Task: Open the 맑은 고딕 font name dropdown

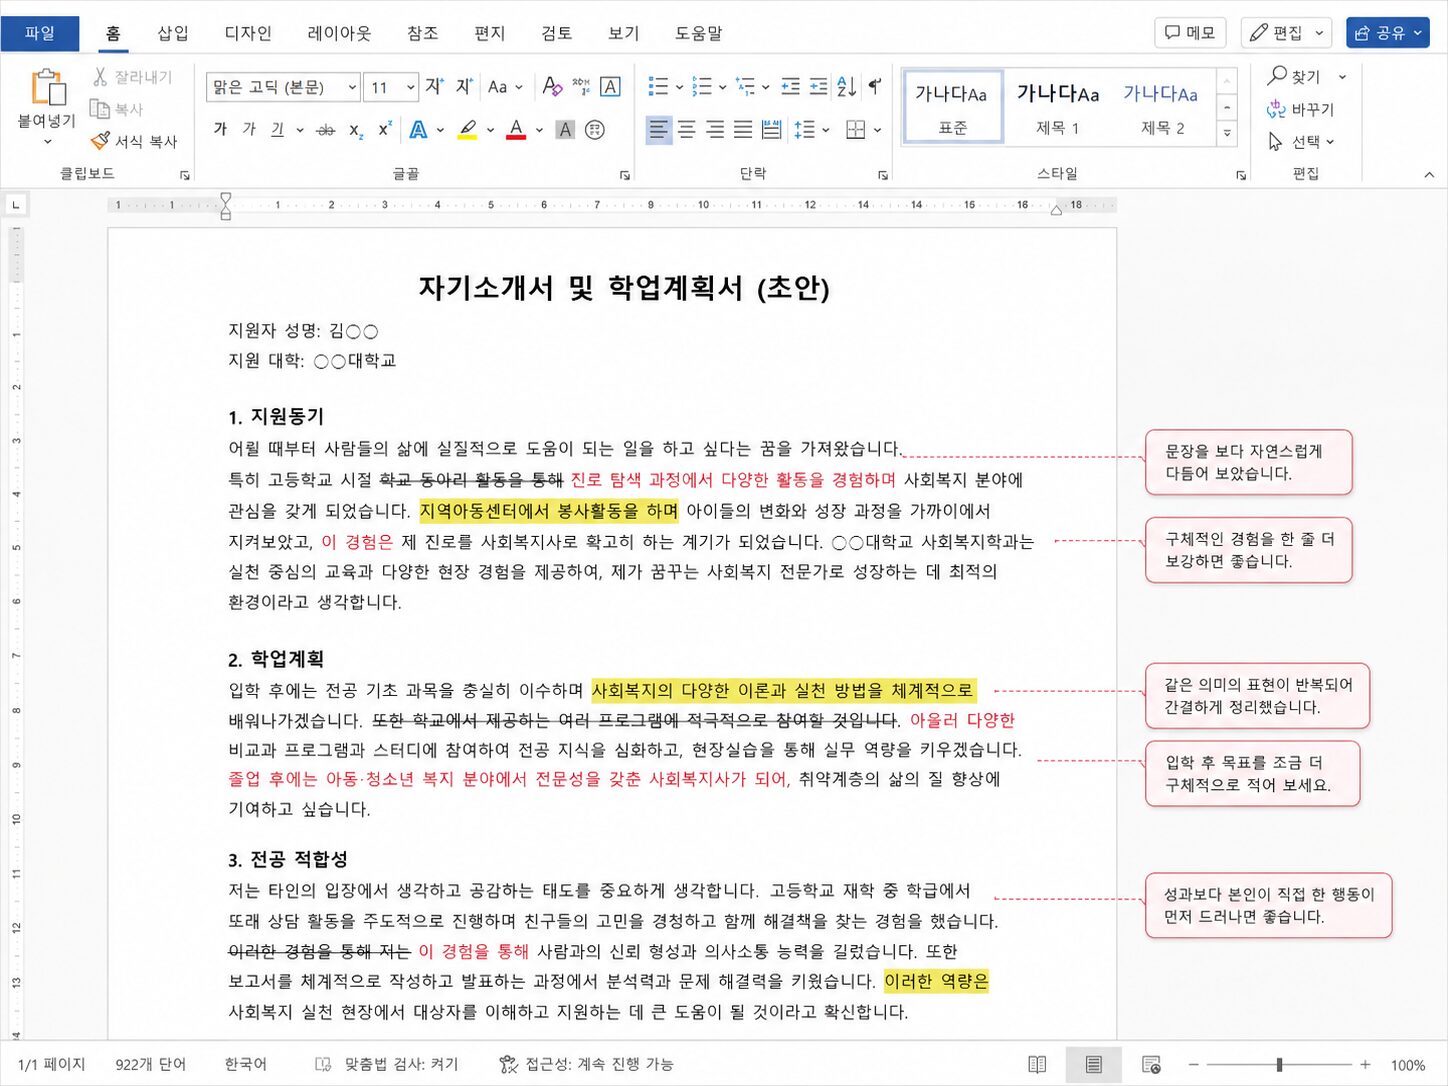Action: (x=352, y=88)
